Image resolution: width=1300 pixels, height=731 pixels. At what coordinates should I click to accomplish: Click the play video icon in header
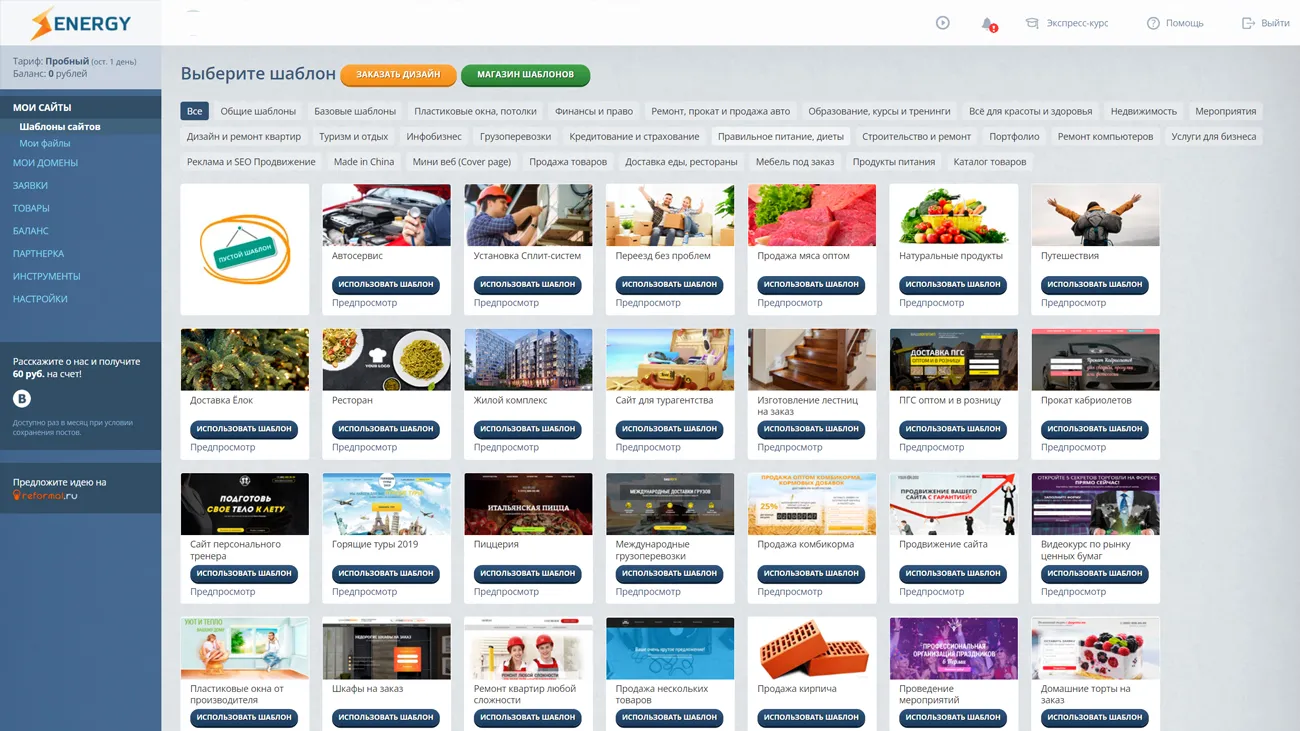(x=942, y=23)
